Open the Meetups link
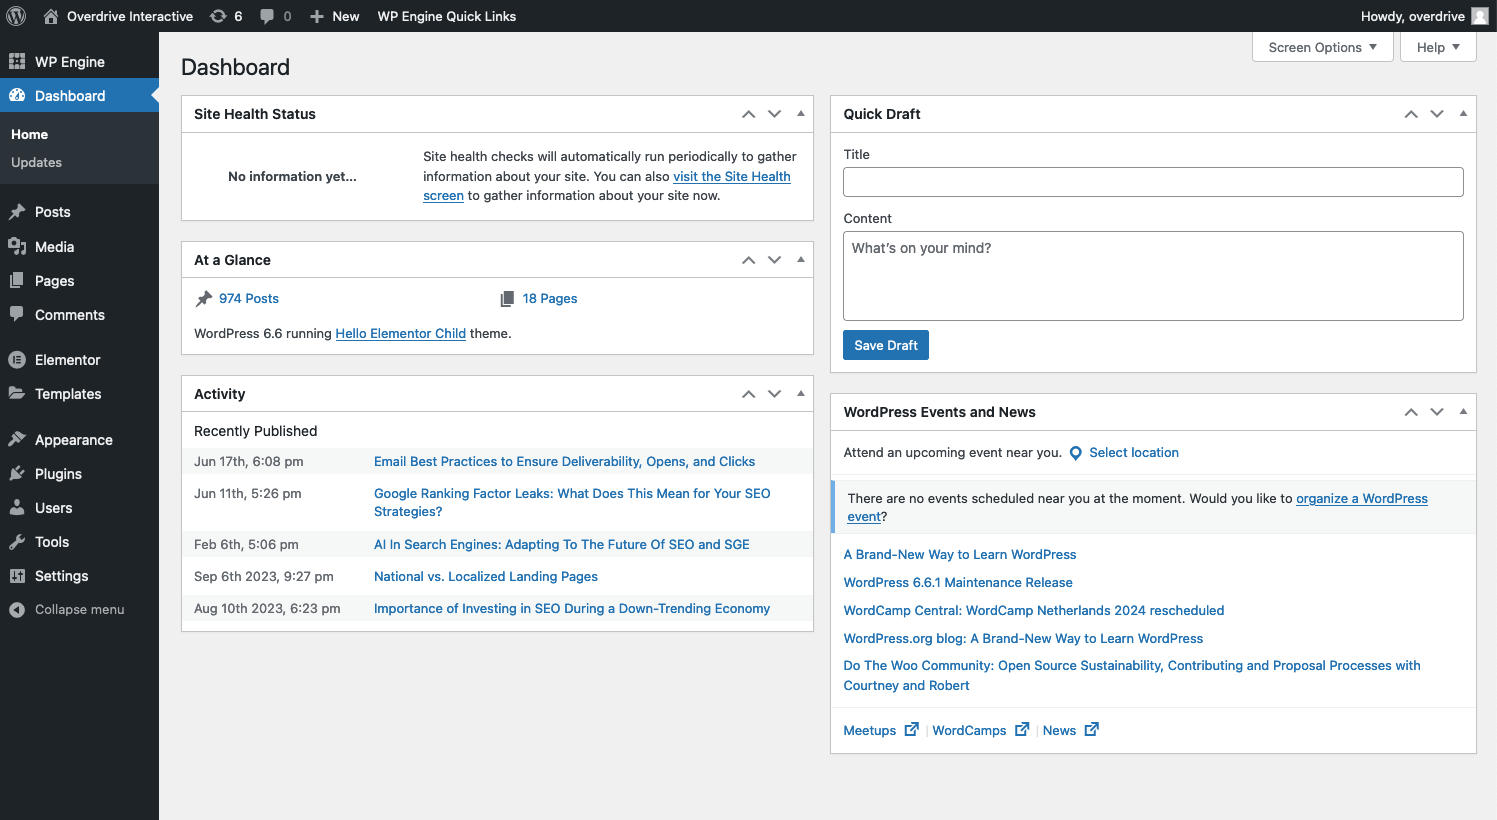Screen dimensions: 1497x820 point(870,731)
